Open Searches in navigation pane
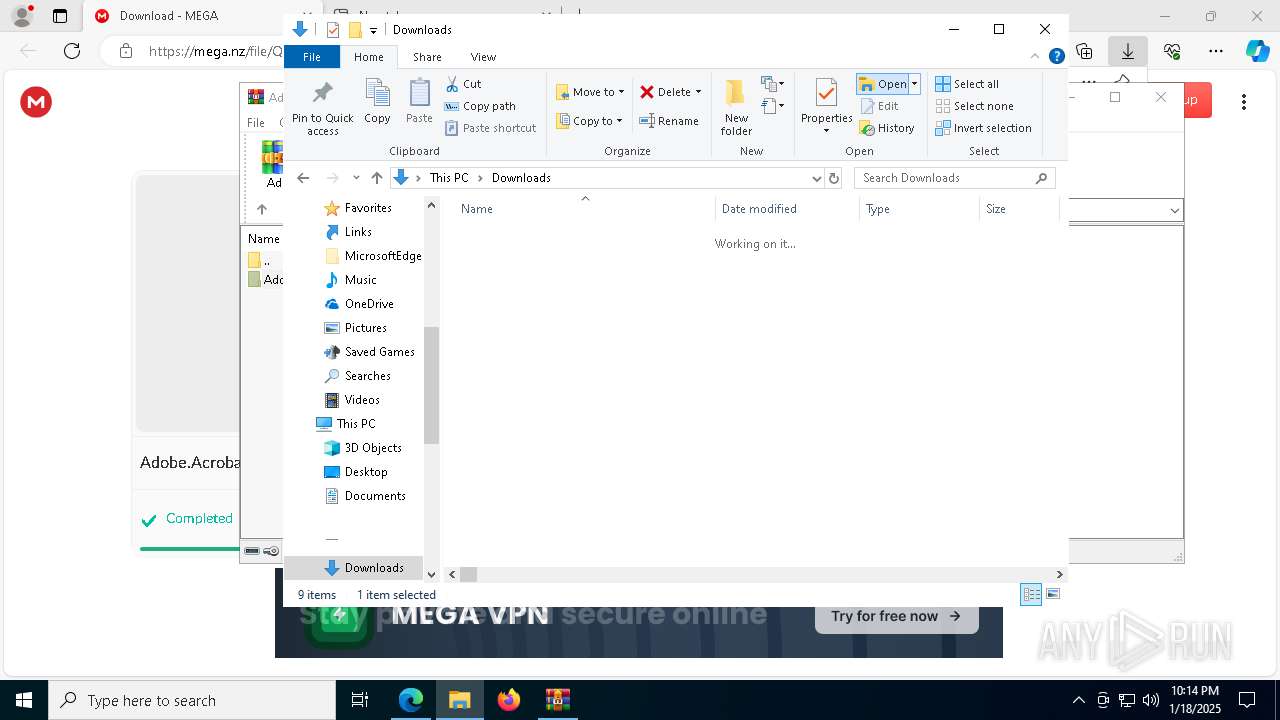Image resolution: width=1280 pixels, height=720 pixels. 357,376
